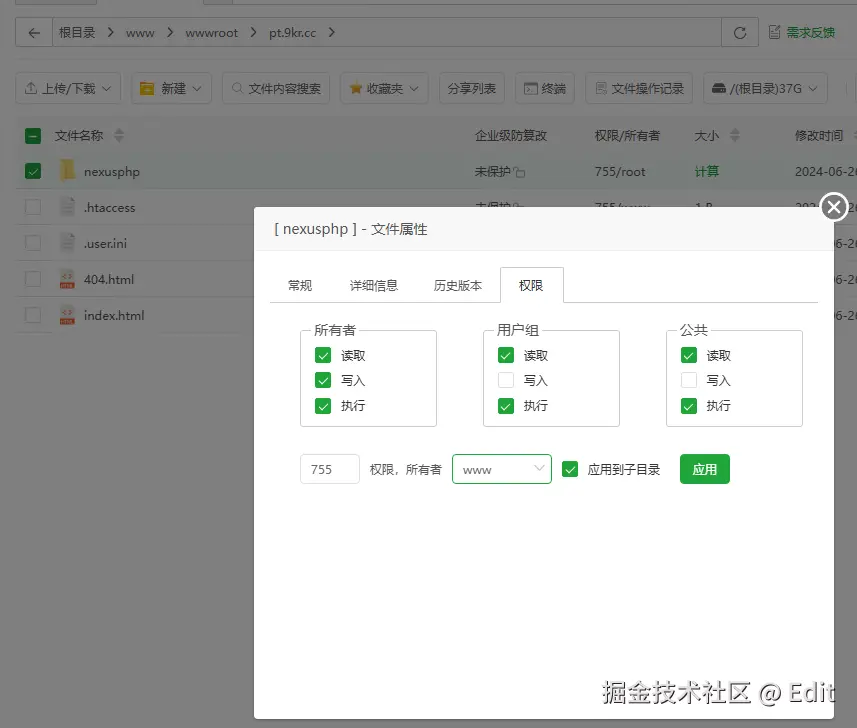Open the /(根目录)37G disk dropdown

pyautogui.click(x=765, y=89)
